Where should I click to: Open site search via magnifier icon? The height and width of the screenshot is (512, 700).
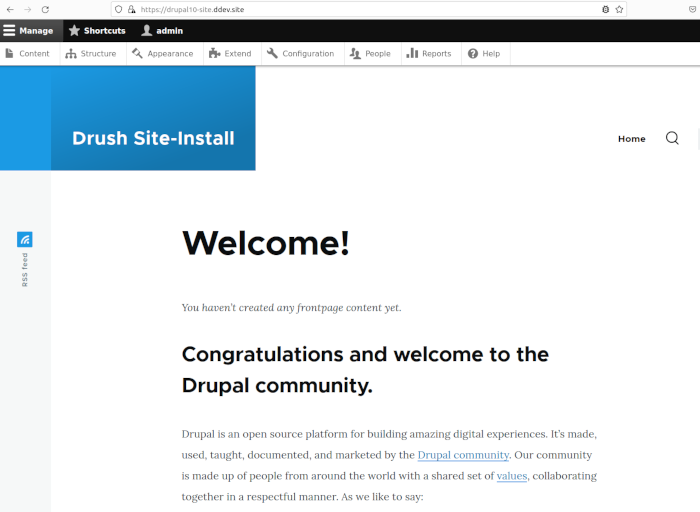pyautogui.click(x=672, y=138)
